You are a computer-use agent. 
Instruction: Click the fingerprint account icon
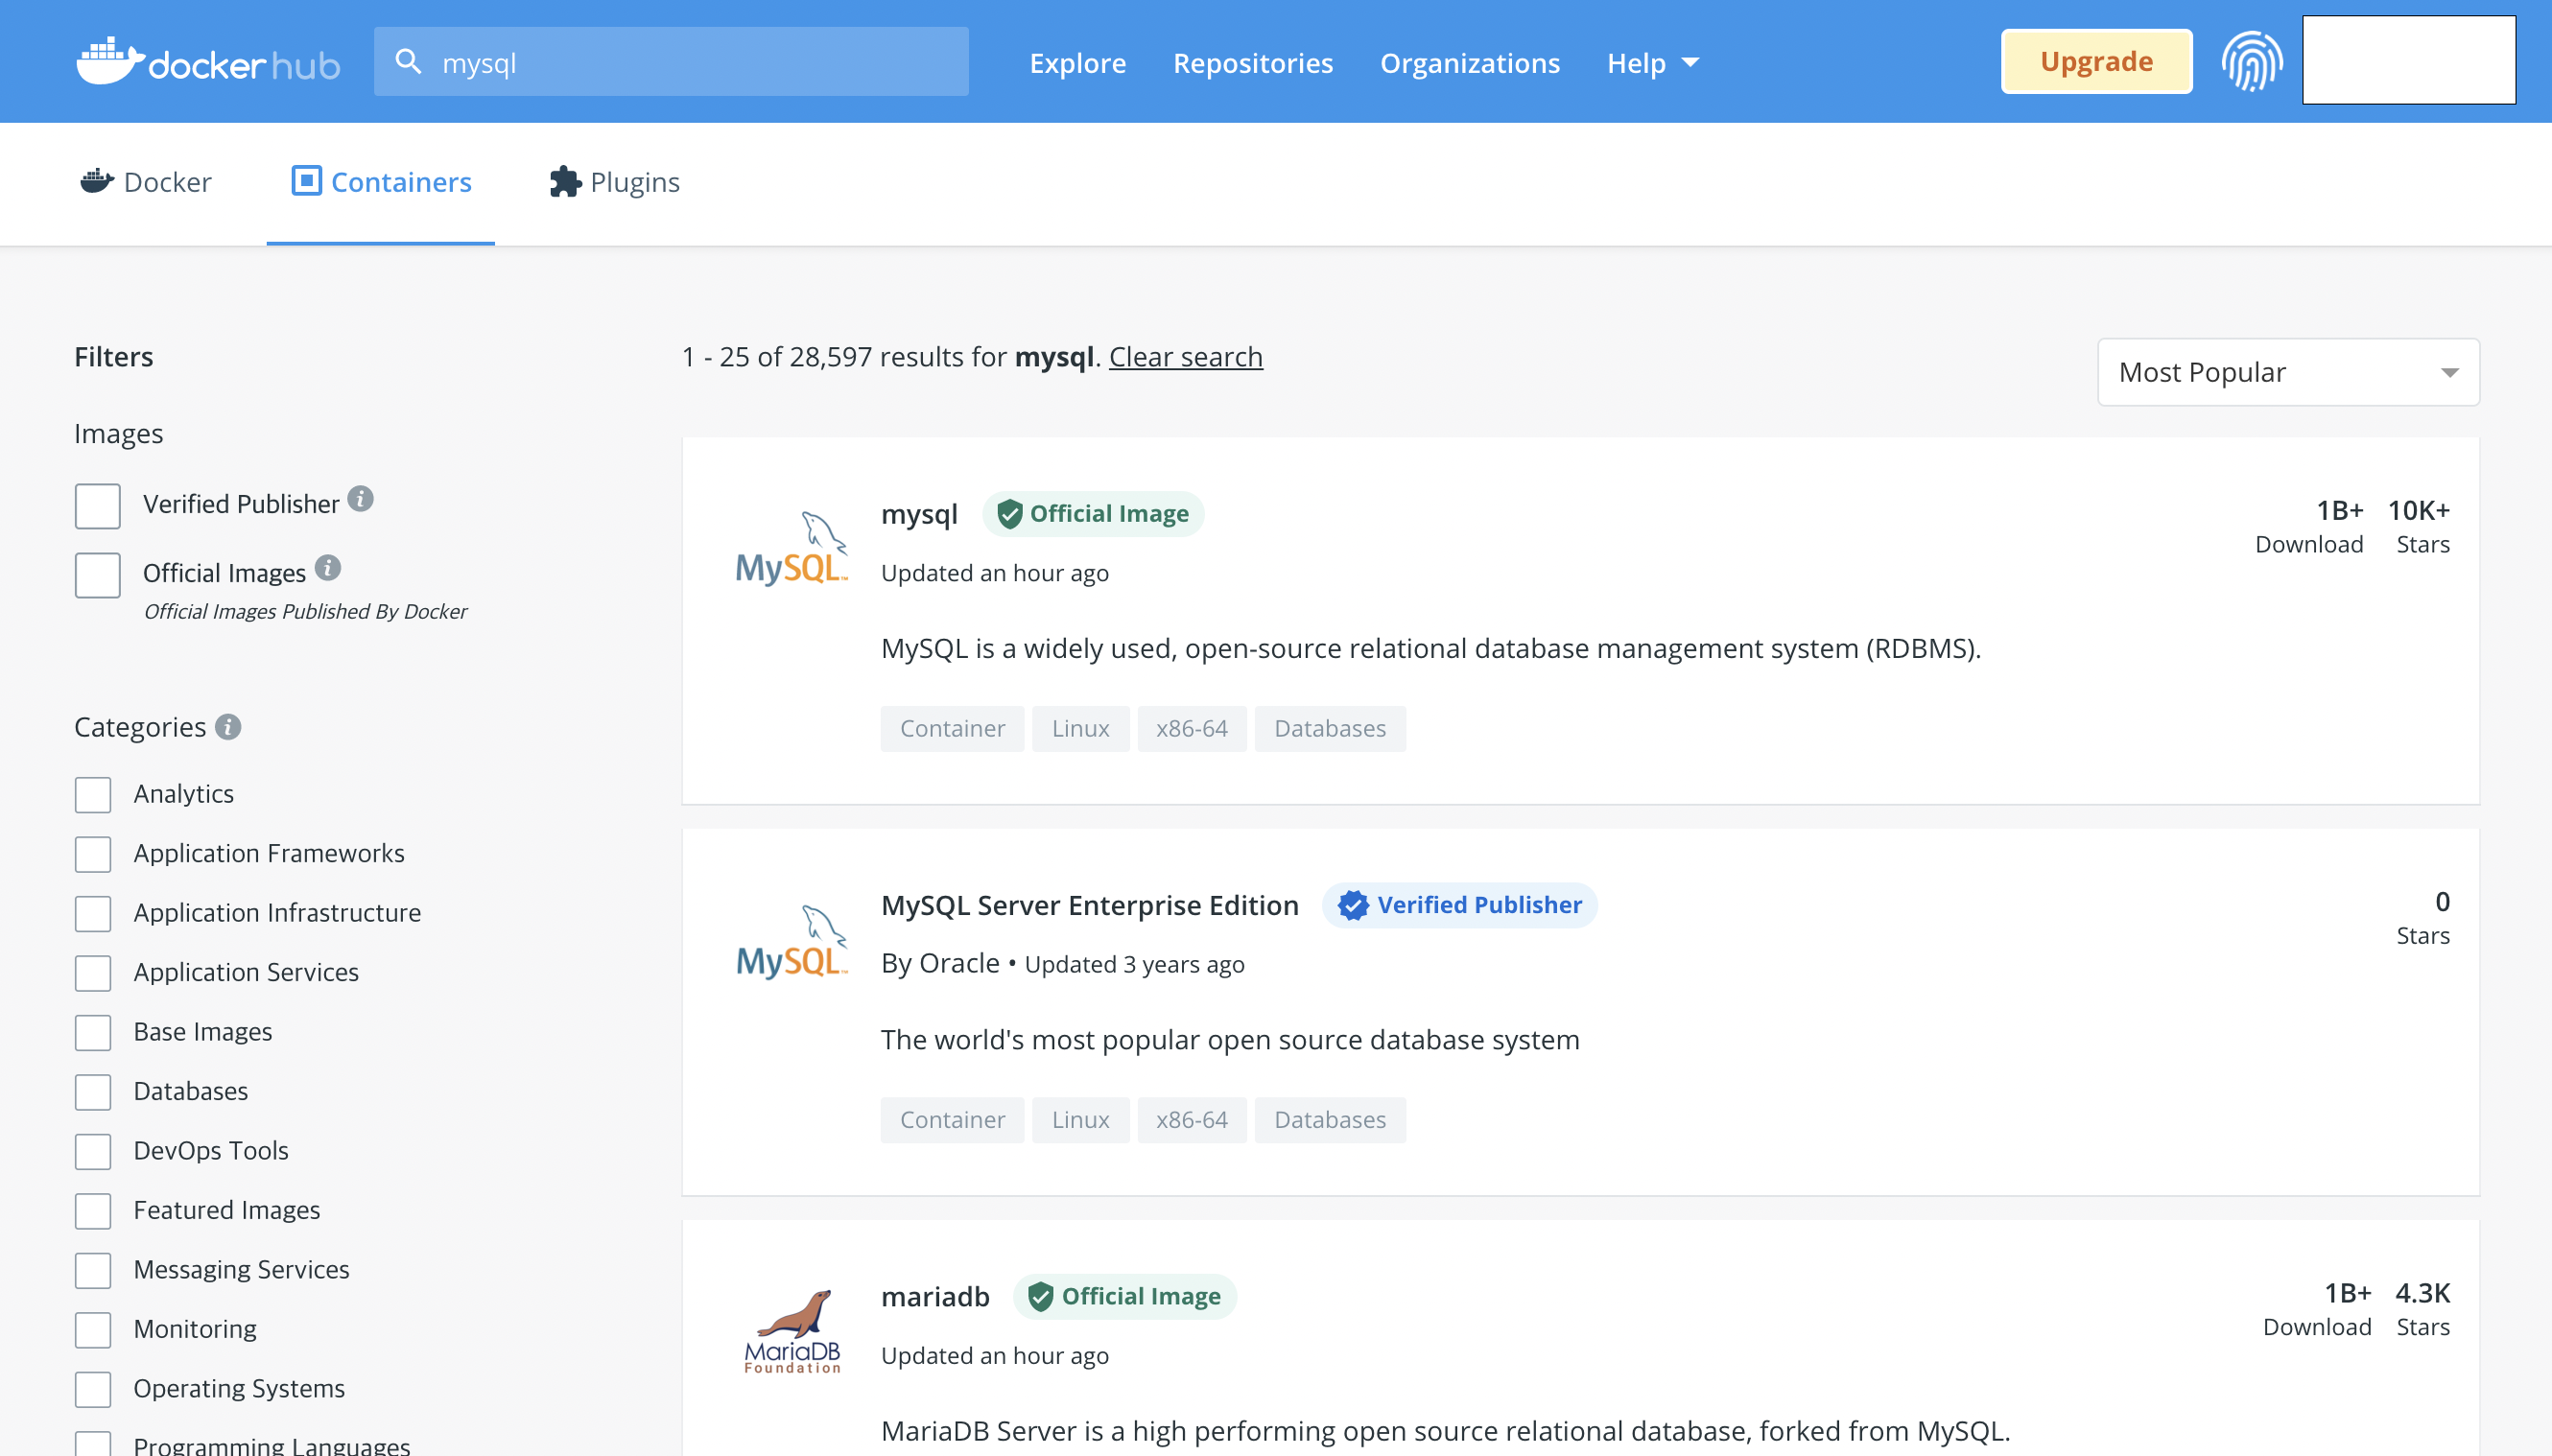(x=2251, y=62)
